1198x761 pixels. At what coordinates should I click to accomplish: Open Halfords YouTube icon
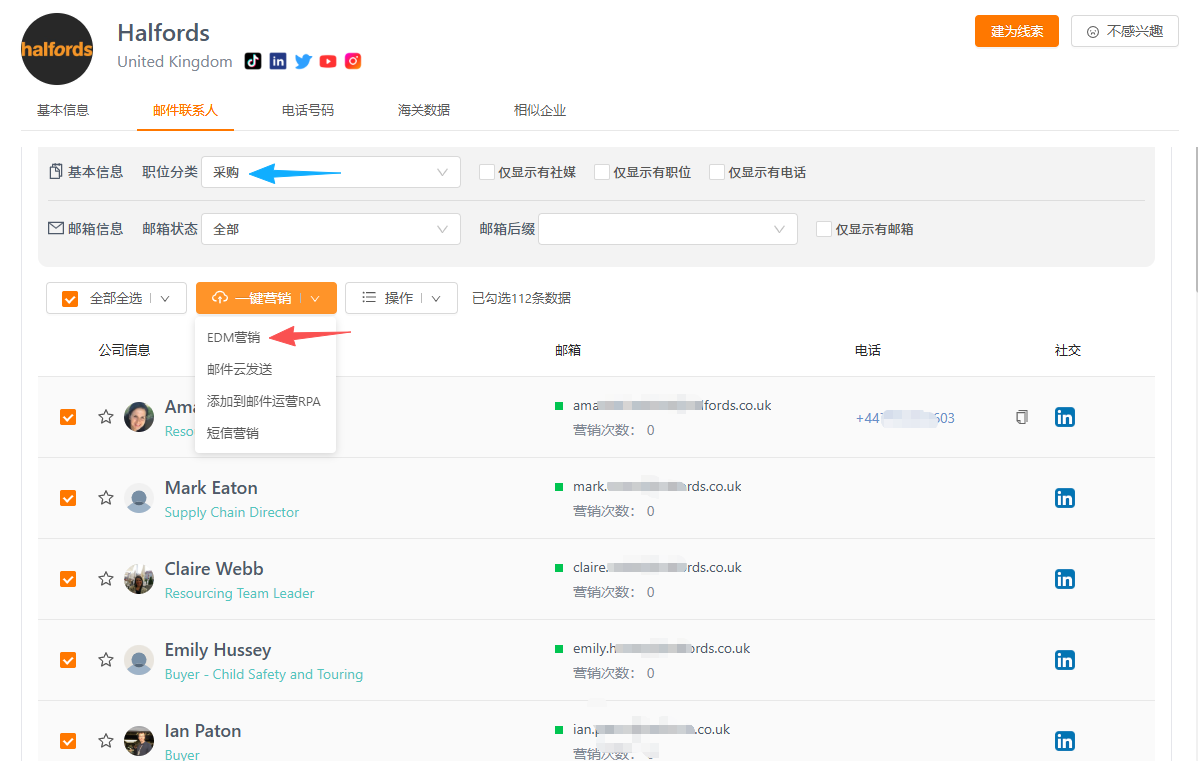click(328, 61)
